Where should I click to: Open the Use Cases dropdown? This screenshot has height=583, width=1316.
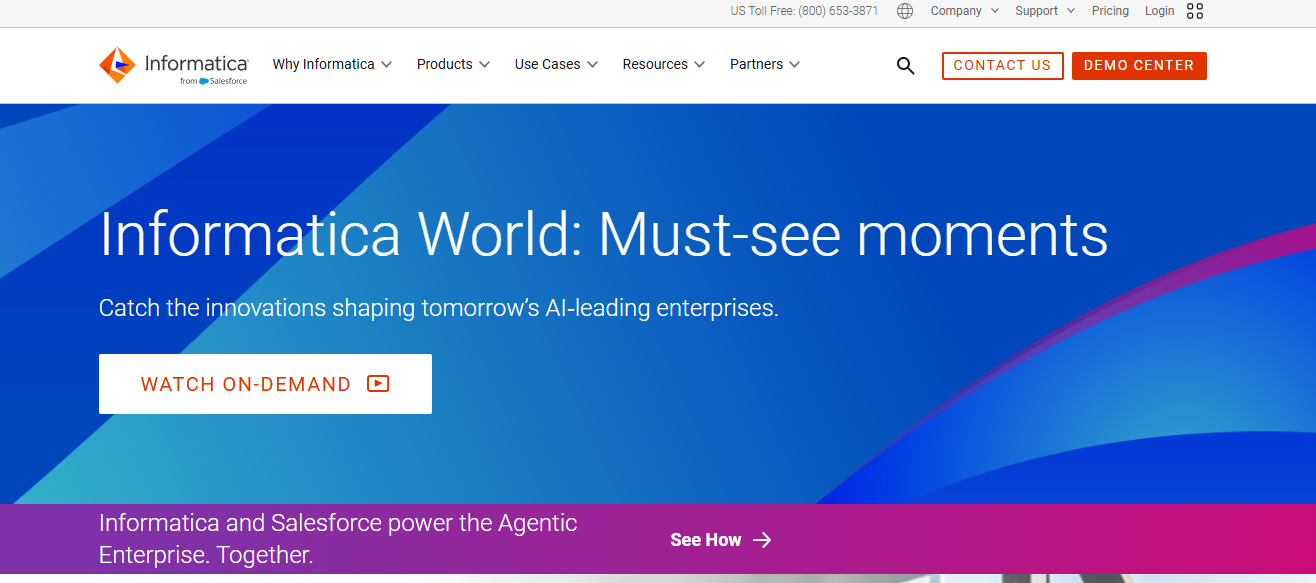[556, 64]
